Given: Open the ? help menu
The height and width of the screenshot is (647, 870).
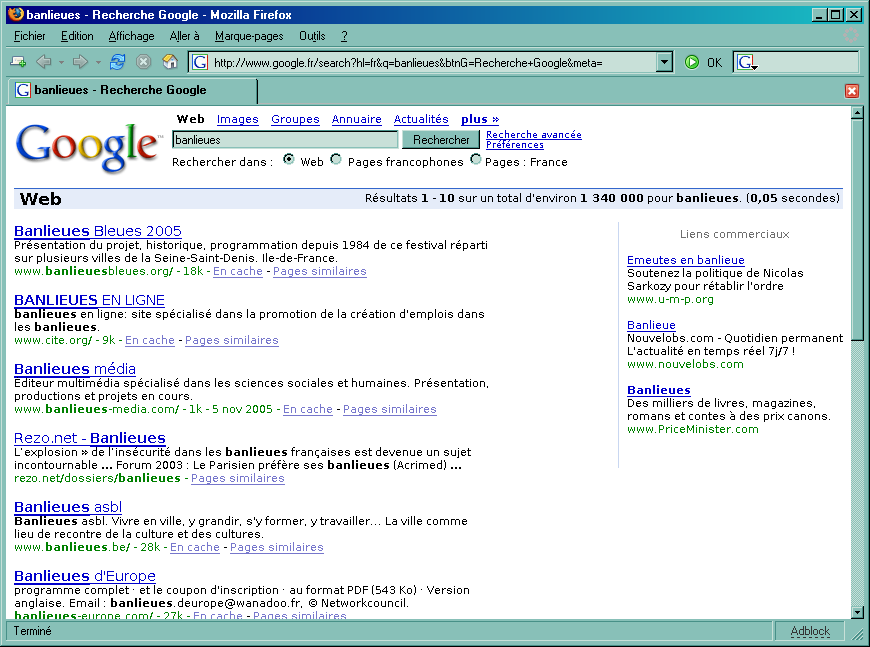Looking at the screenshot, I should pyautogui.click(x=344, y=36).
